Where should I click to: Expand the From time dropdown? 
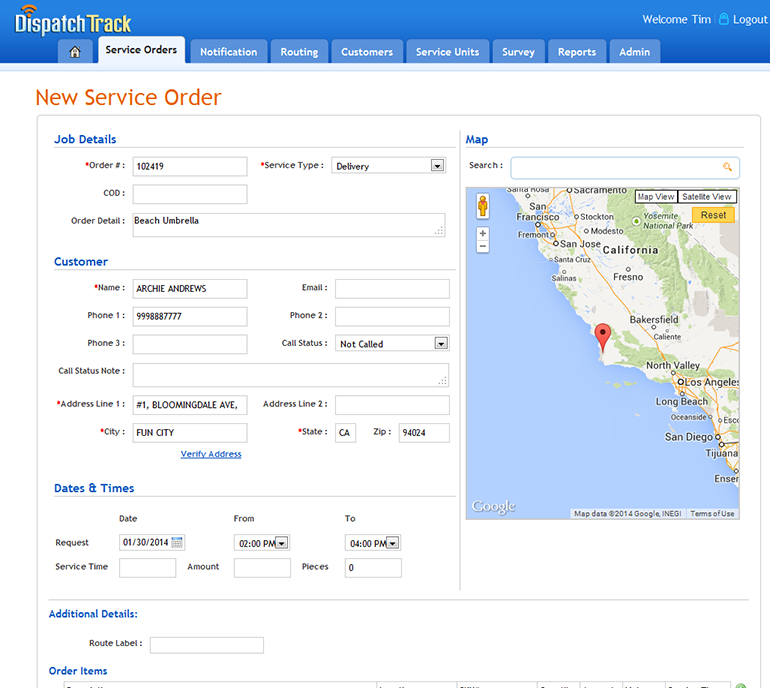tap(282, 543)
